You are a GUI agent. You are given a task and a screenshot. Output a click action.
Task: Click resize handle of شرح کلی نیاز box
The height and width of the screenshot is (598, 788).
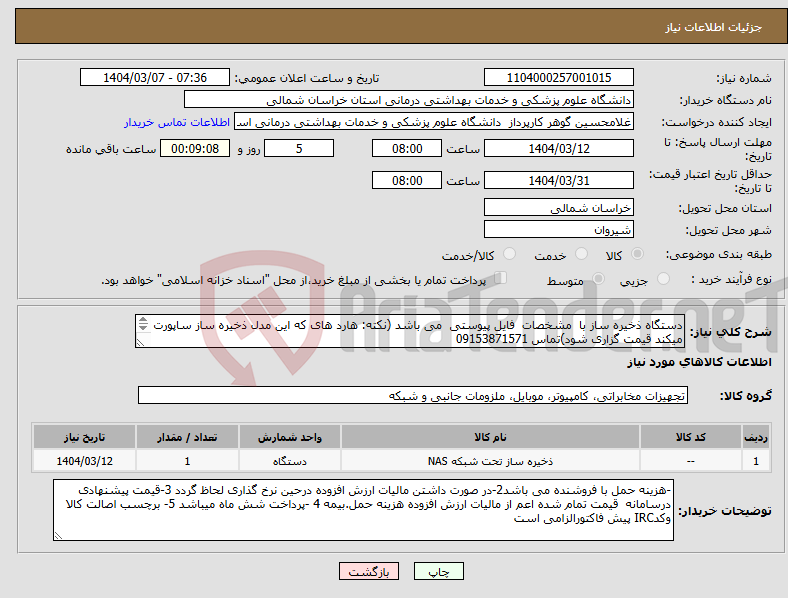[140, 343]
